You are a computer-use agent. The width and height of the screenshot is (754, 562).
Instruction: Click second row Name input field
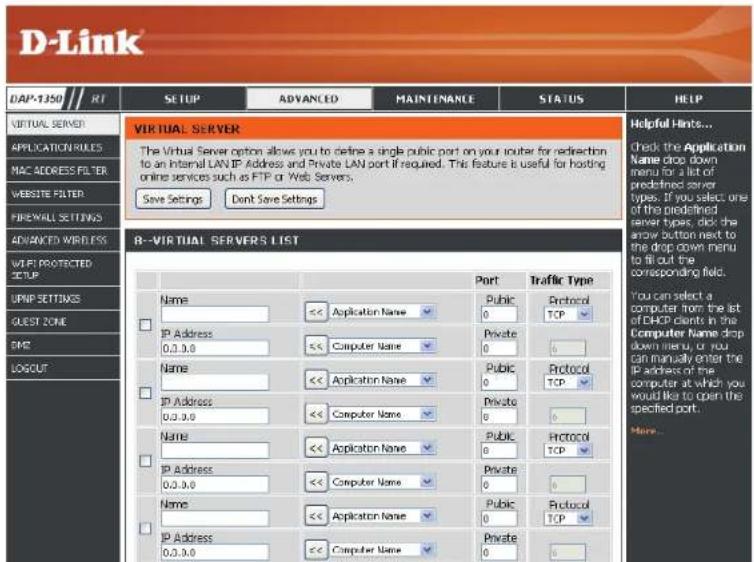(215, 382)
